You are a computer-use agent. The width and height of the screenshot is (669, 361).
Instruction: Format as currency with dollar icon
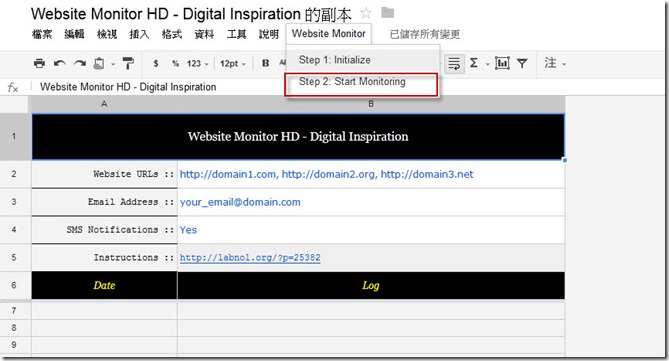pos(156,64)
